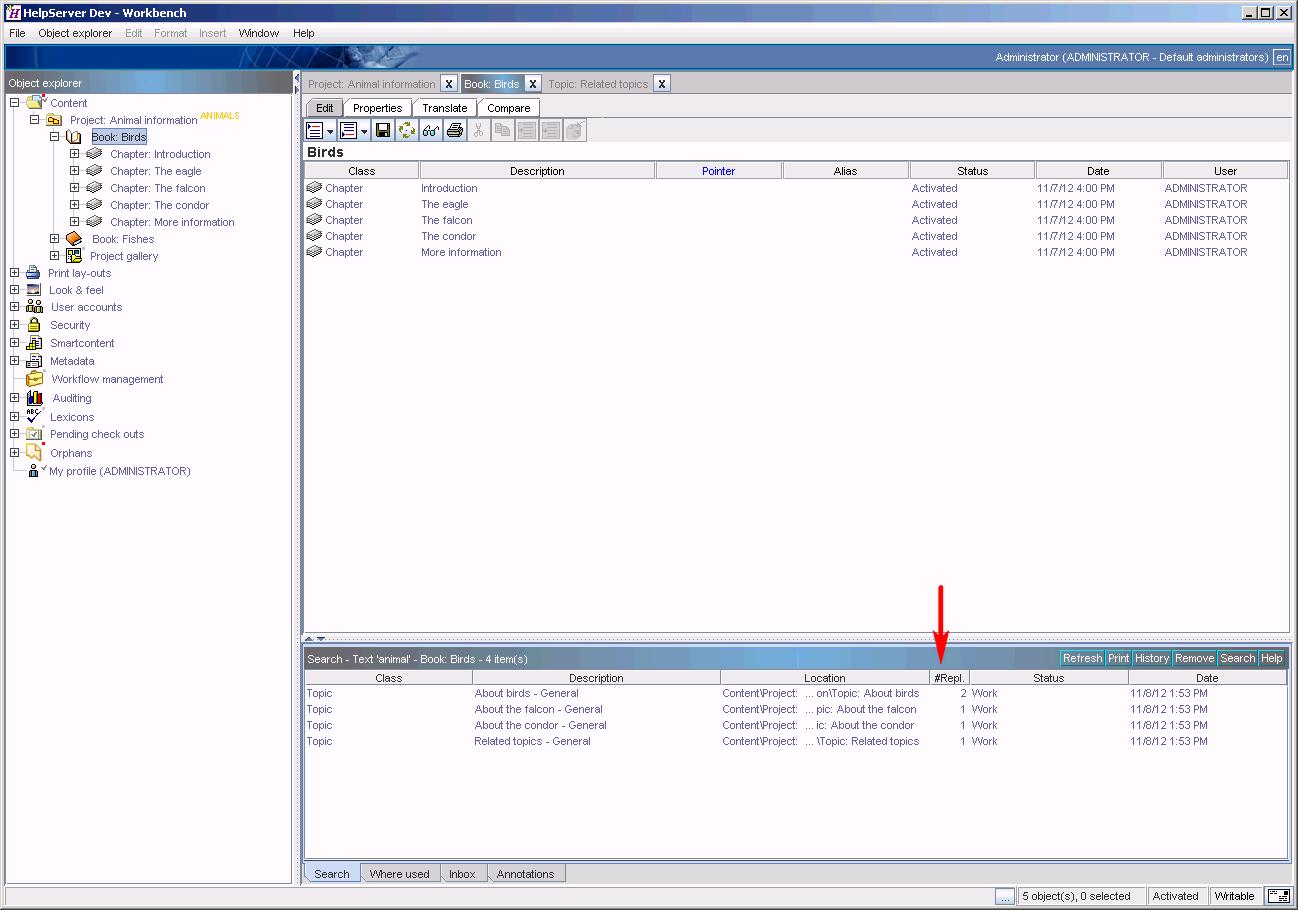Screen dimensions: 1298x910
Task: Click the 'en' language button
Action: point(1282,57)
